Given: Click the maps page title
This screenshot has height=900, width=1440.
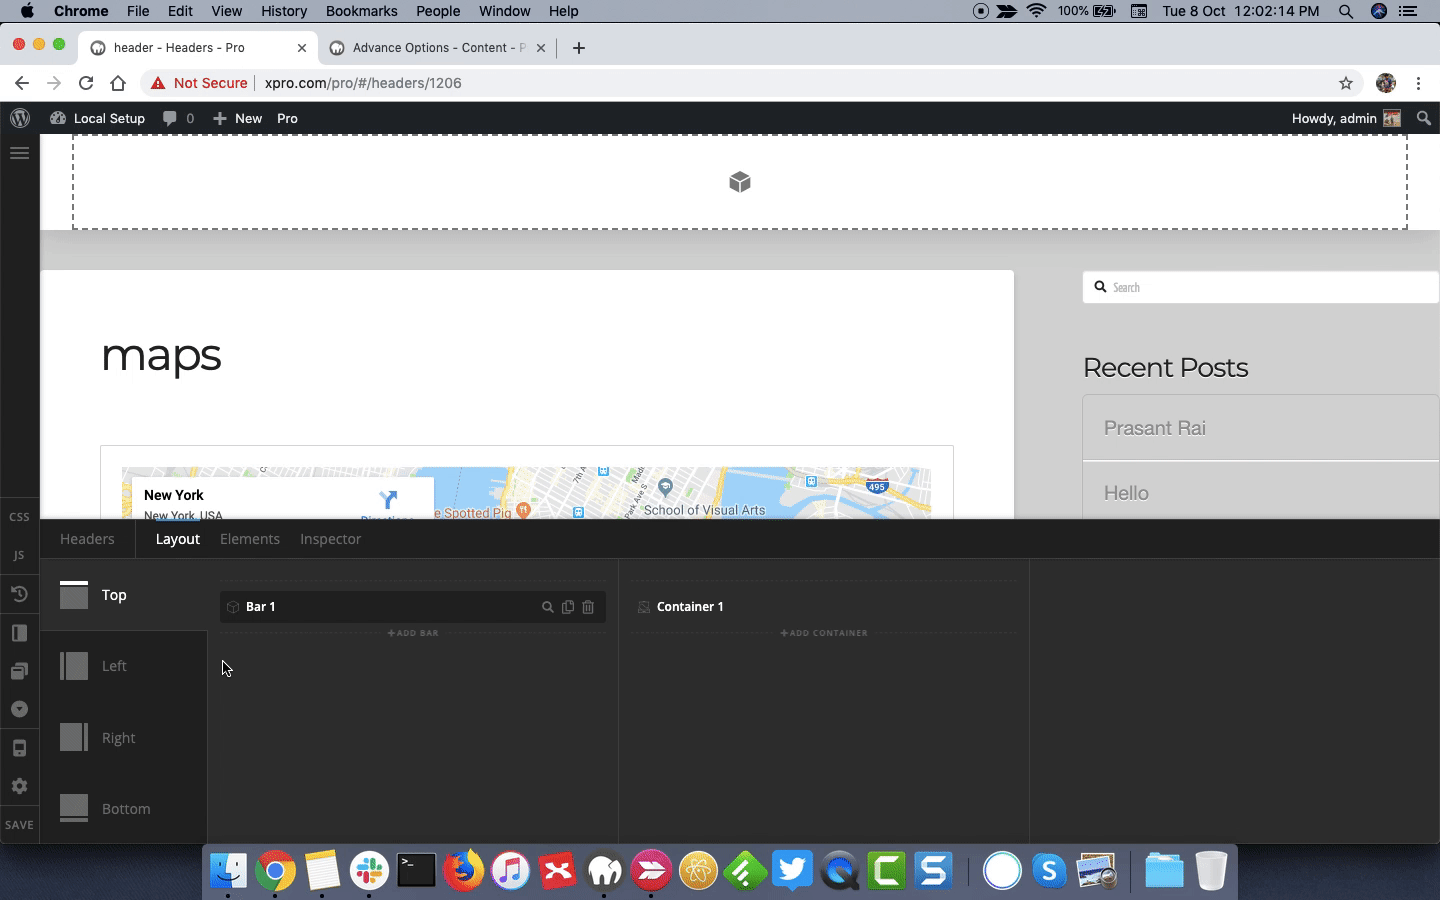Looking at the screenshot, I should pos(161,355).
